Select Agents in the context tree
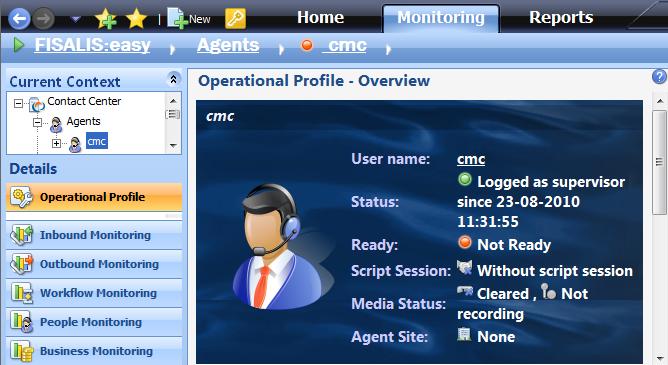Screen dimensions: 668x365 tap(84, 121)
